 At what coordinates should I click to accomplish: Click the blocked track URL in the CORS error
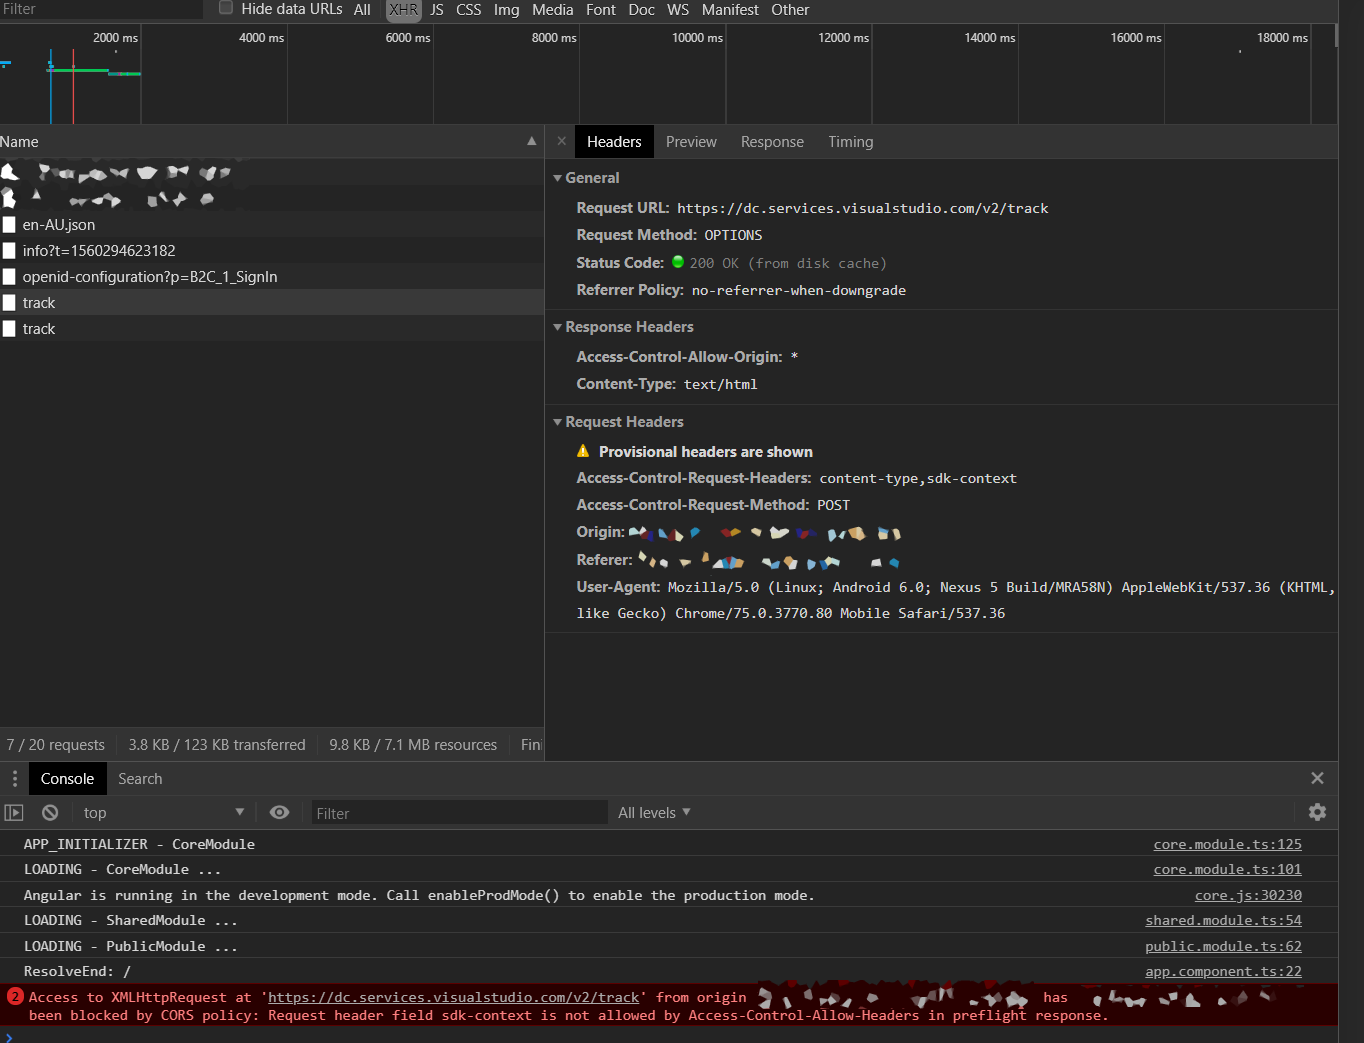click(453, 997)
